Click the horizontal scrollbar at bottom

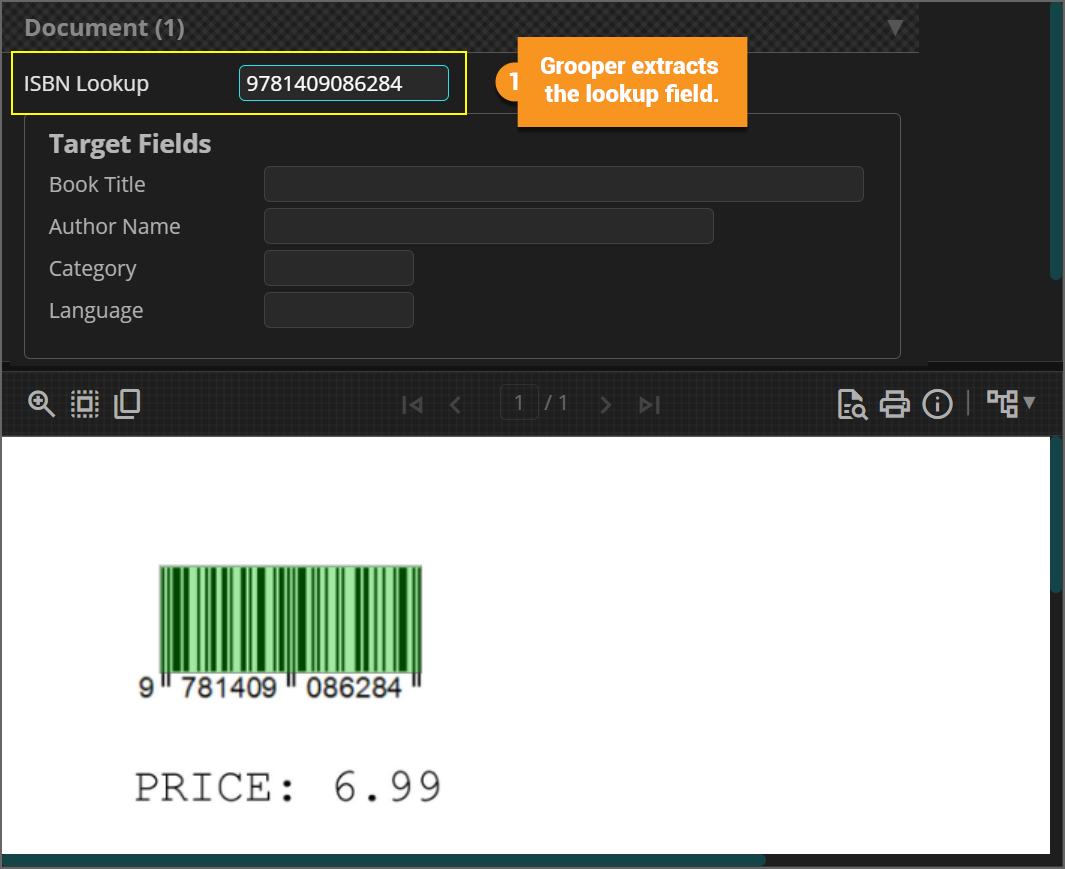[384, 860]
